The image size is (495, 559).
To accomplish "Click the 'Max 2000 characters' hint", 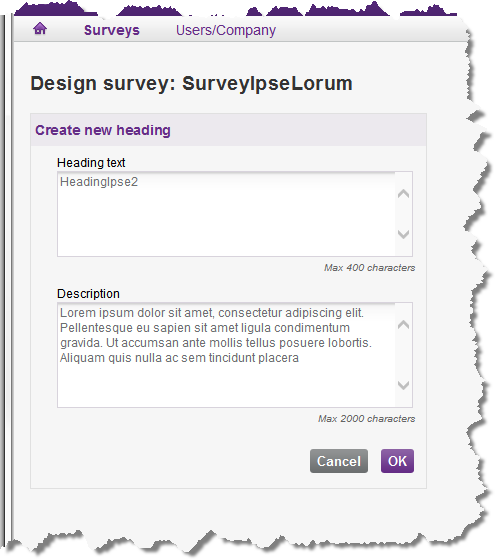I will [367, 419].
